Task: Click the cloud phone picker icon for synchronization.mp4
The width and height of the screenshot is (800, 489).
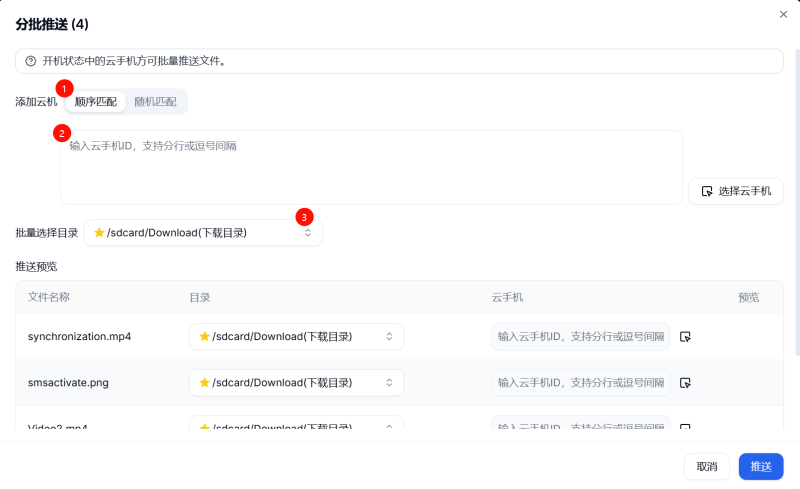Action: [685, 337]
